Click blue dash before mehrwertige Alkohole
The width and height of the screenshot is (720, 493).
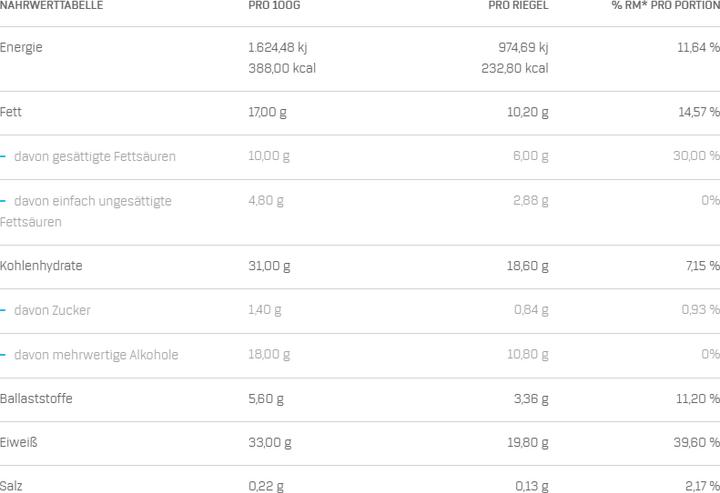point(3,355)
